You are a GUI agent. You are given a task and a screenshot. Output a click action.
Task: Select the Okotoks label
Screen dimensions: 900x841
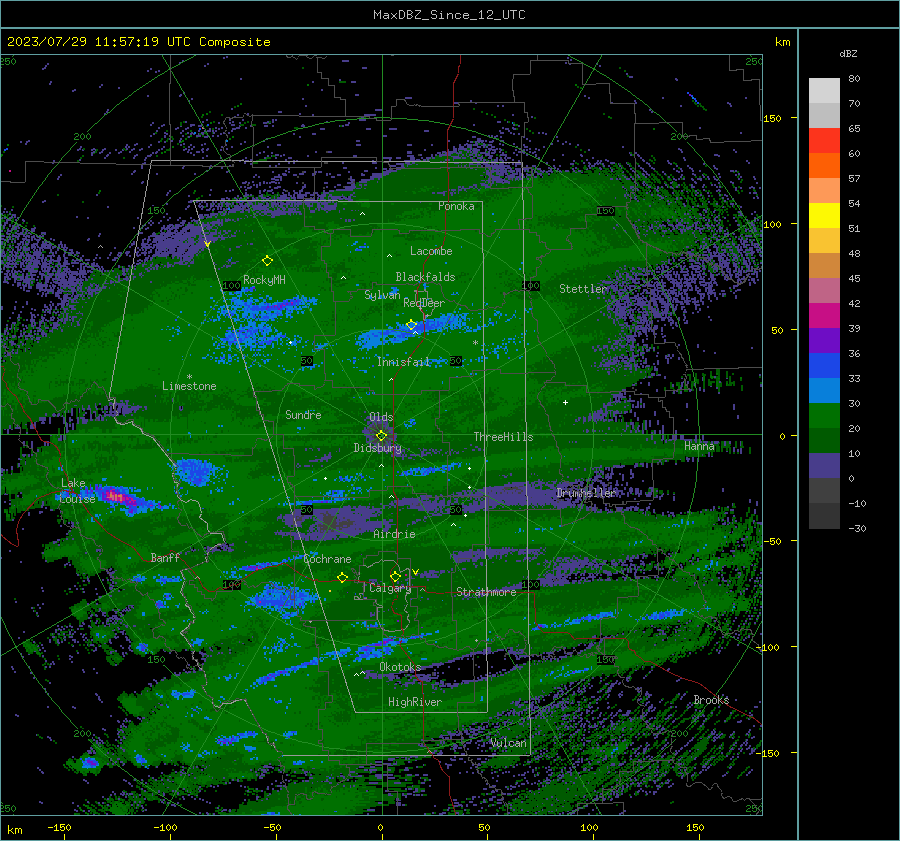click(400, 667)
